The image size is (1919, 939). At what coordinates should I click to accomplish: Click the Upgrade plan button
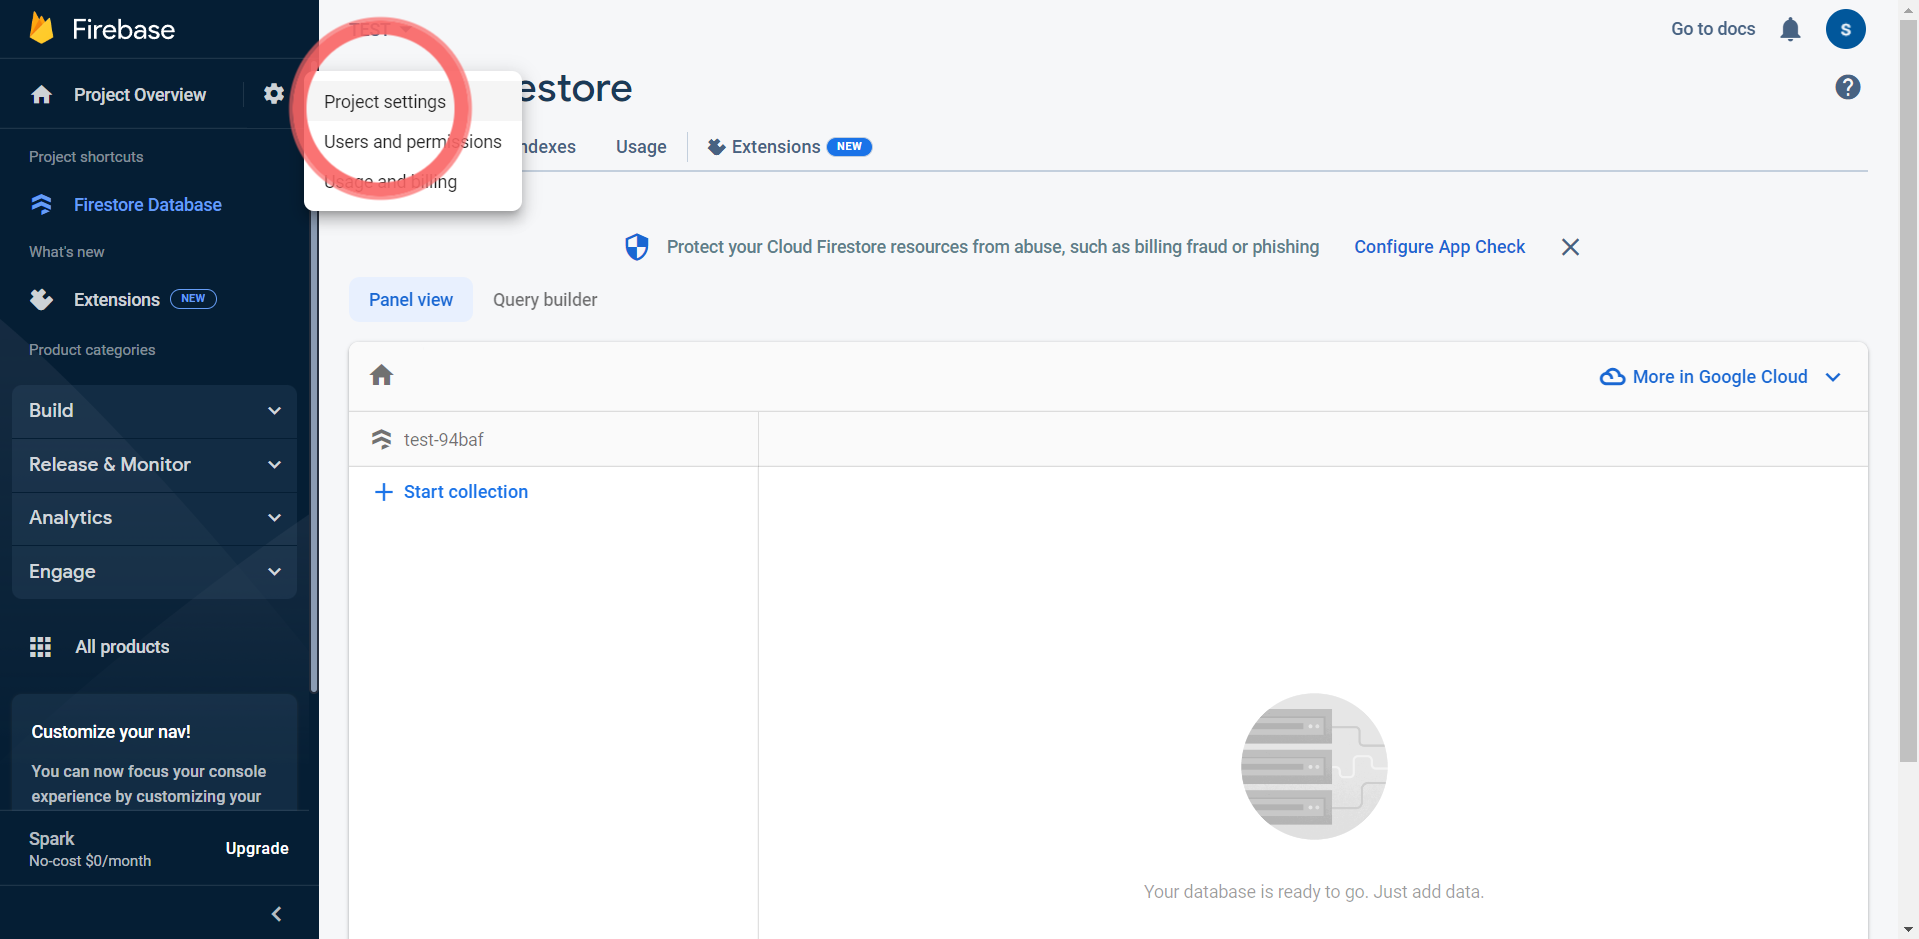pos(257,849)
